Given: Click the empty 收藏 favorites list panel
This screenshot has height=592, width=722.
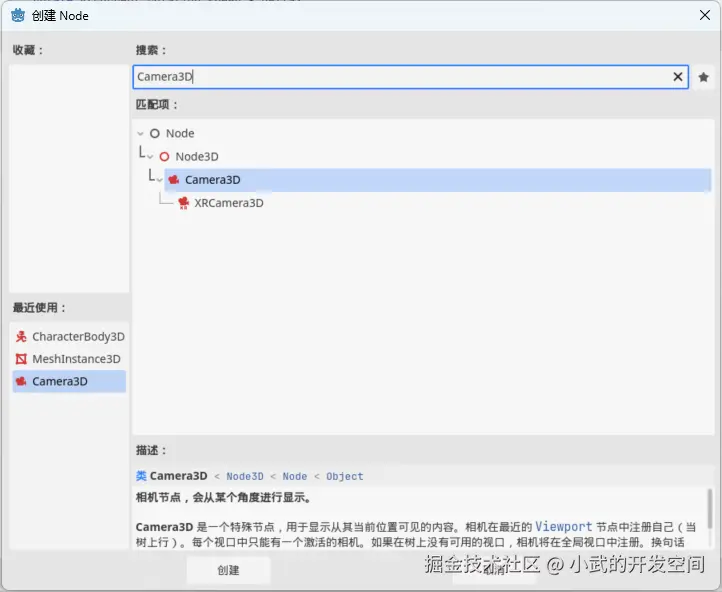Looking at the screenshot, I should [69, 178].
